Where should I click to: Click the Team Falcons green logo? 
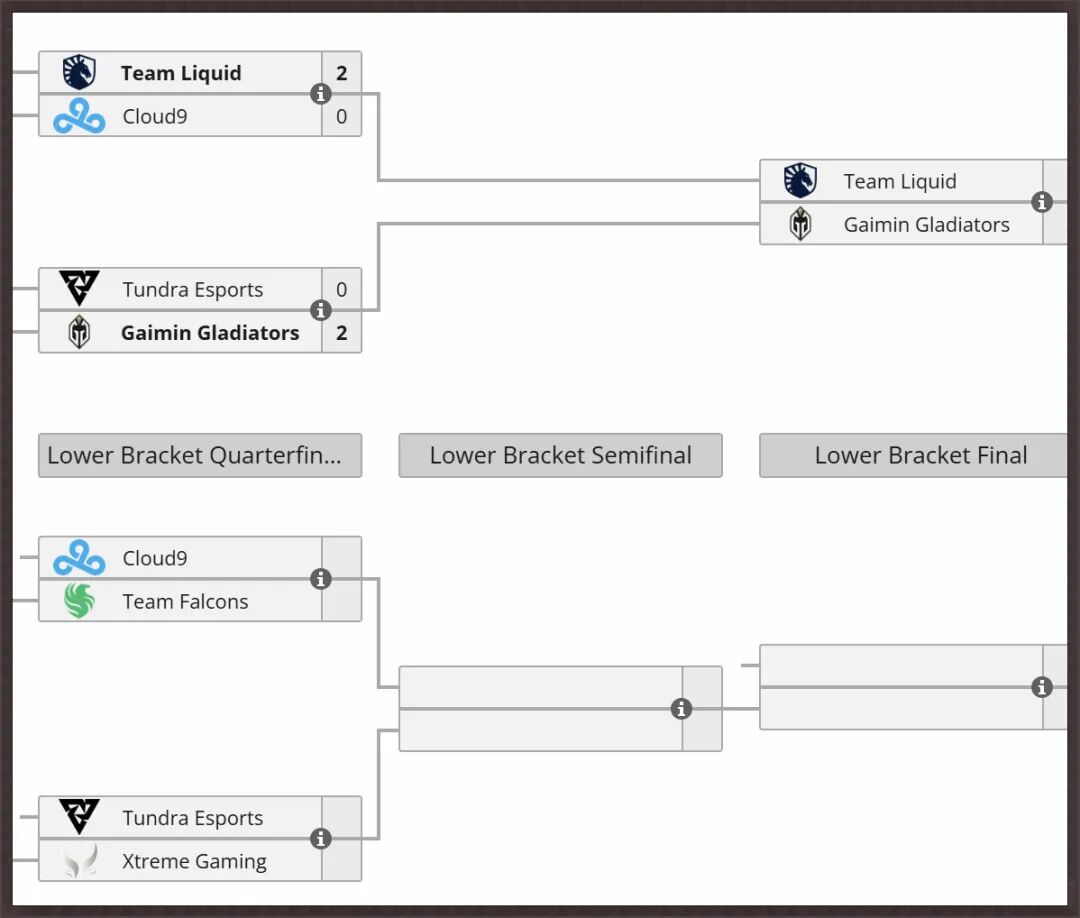[x=79, y=601]
